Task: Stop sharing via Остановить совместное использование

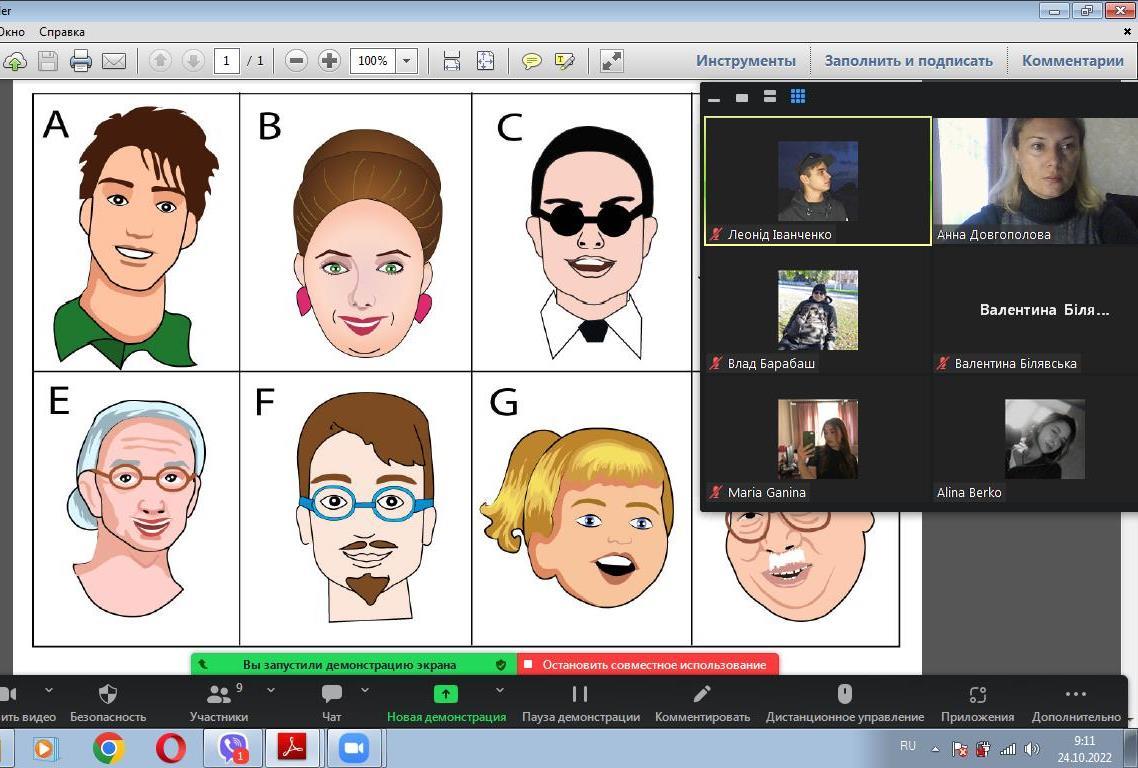Action: click(648, 665)
